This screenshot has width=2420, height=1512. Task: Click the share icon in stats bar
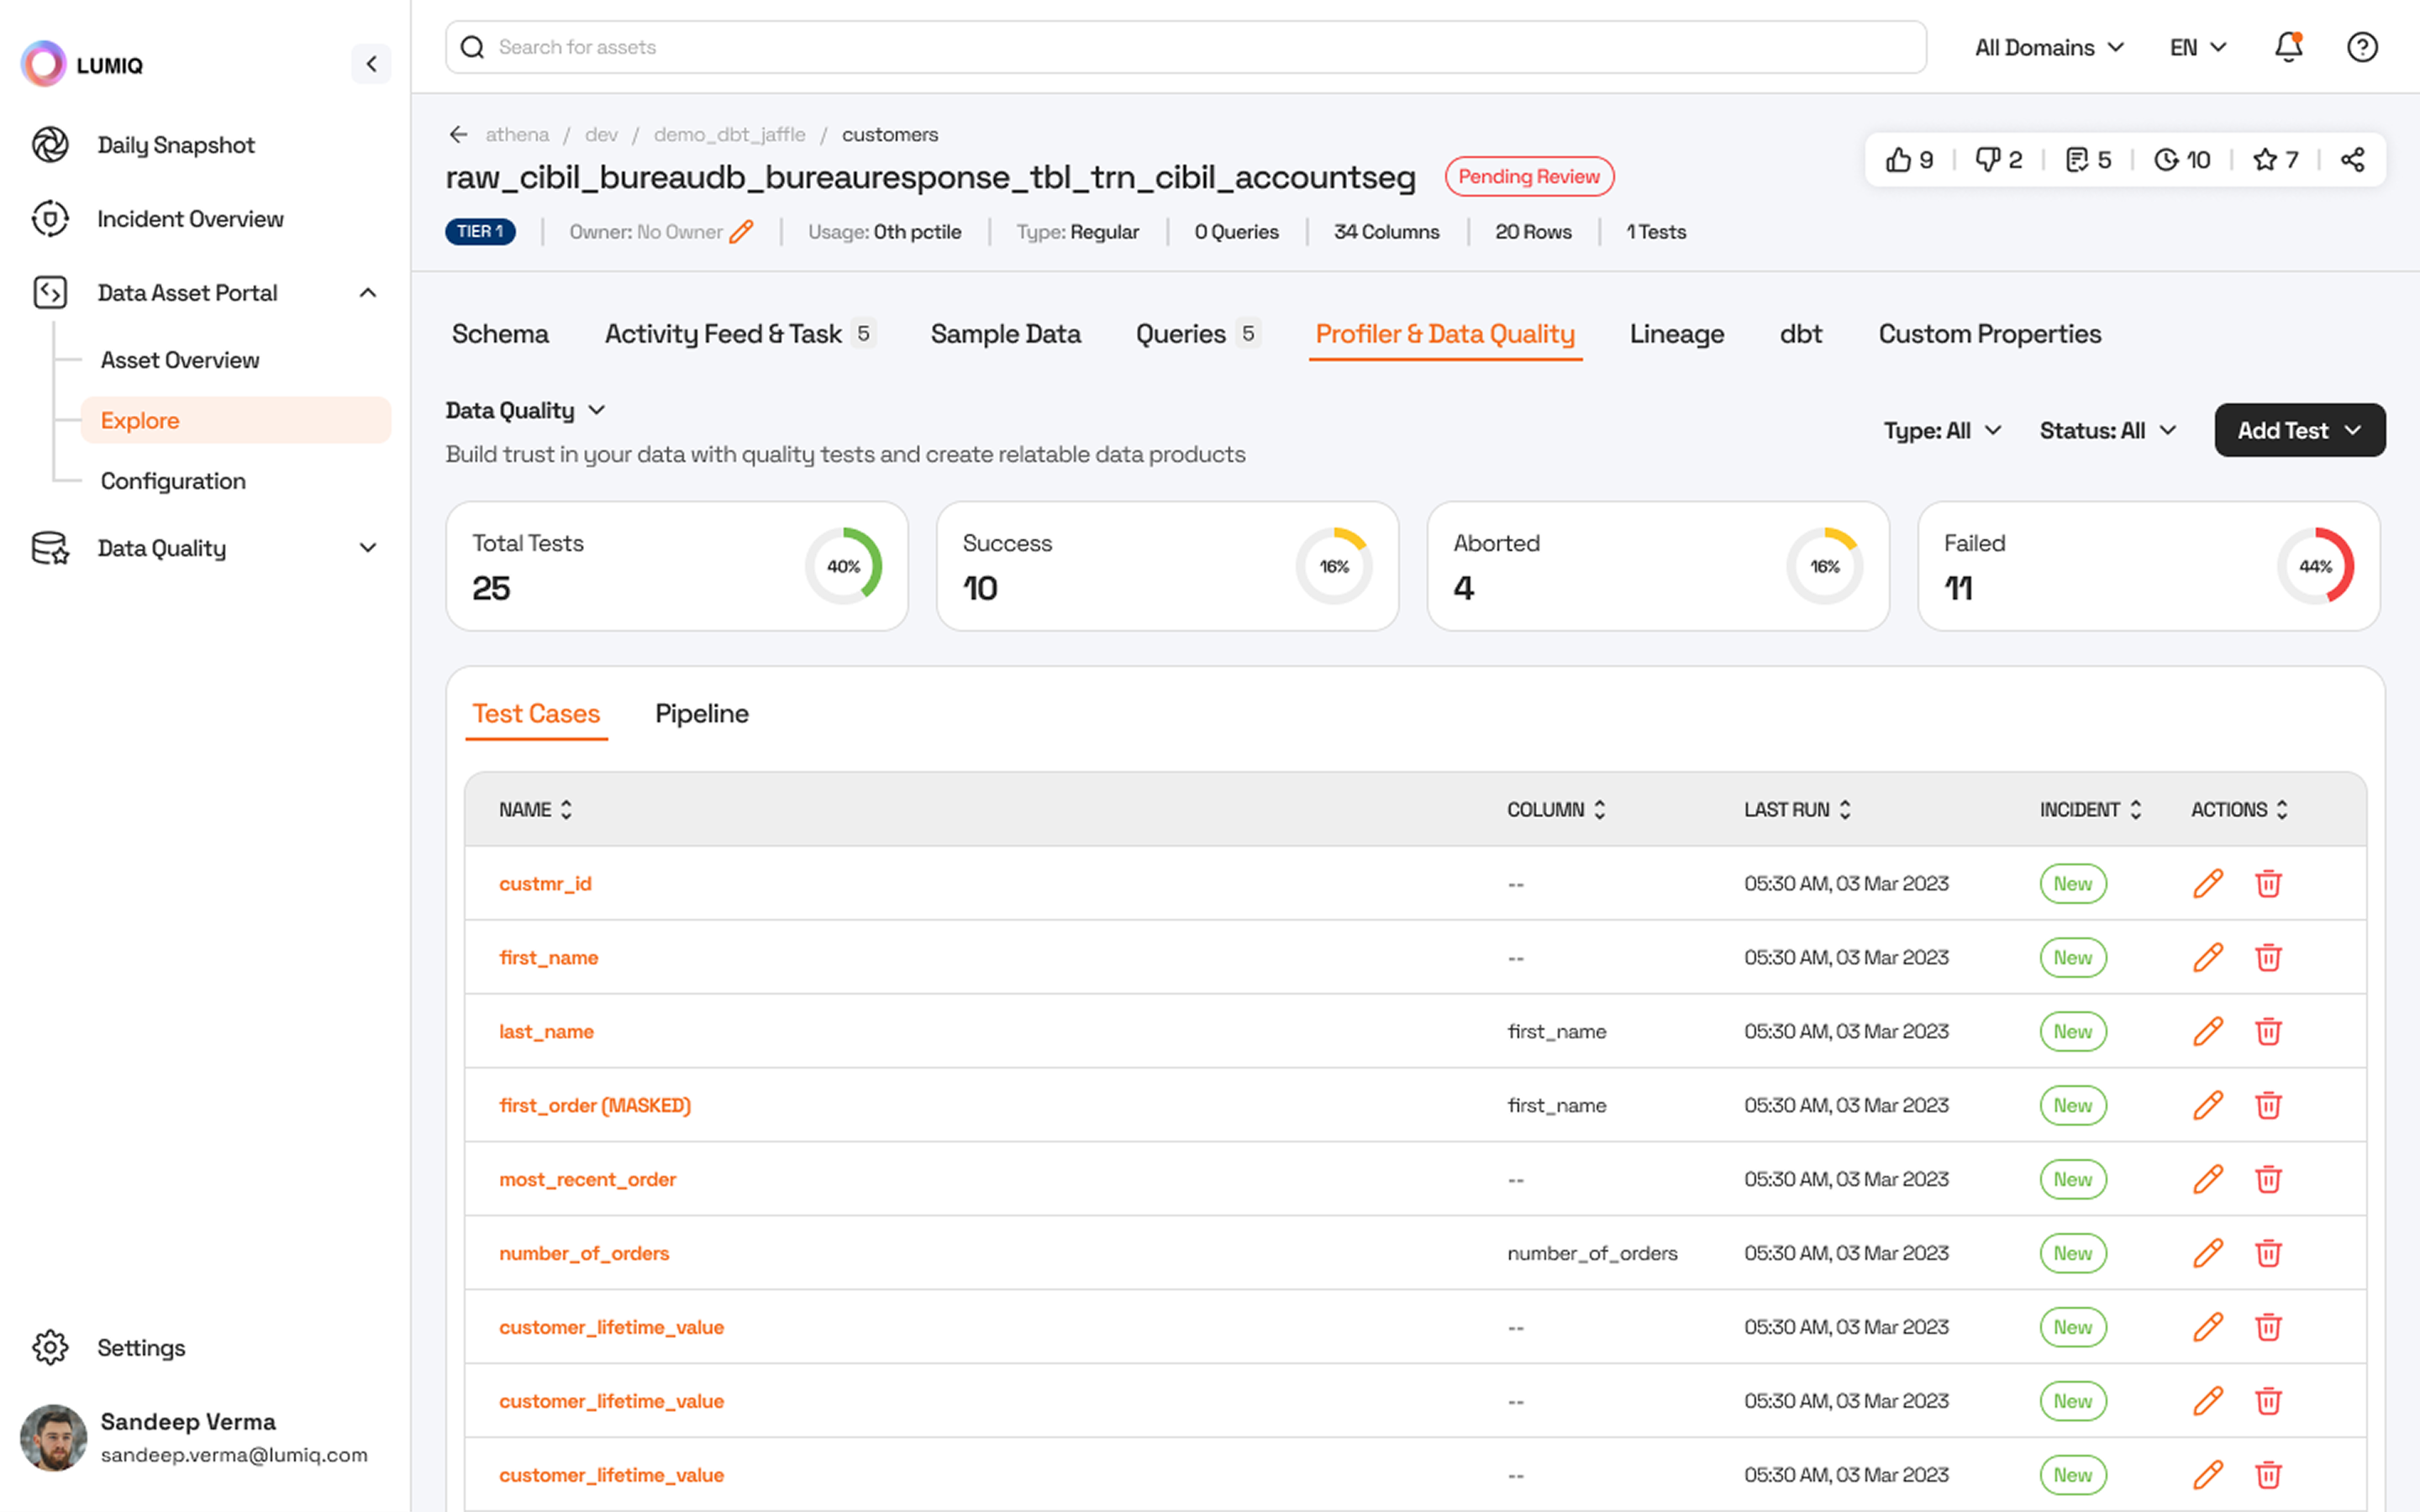pyautogui.click(x=2352, y=160)
